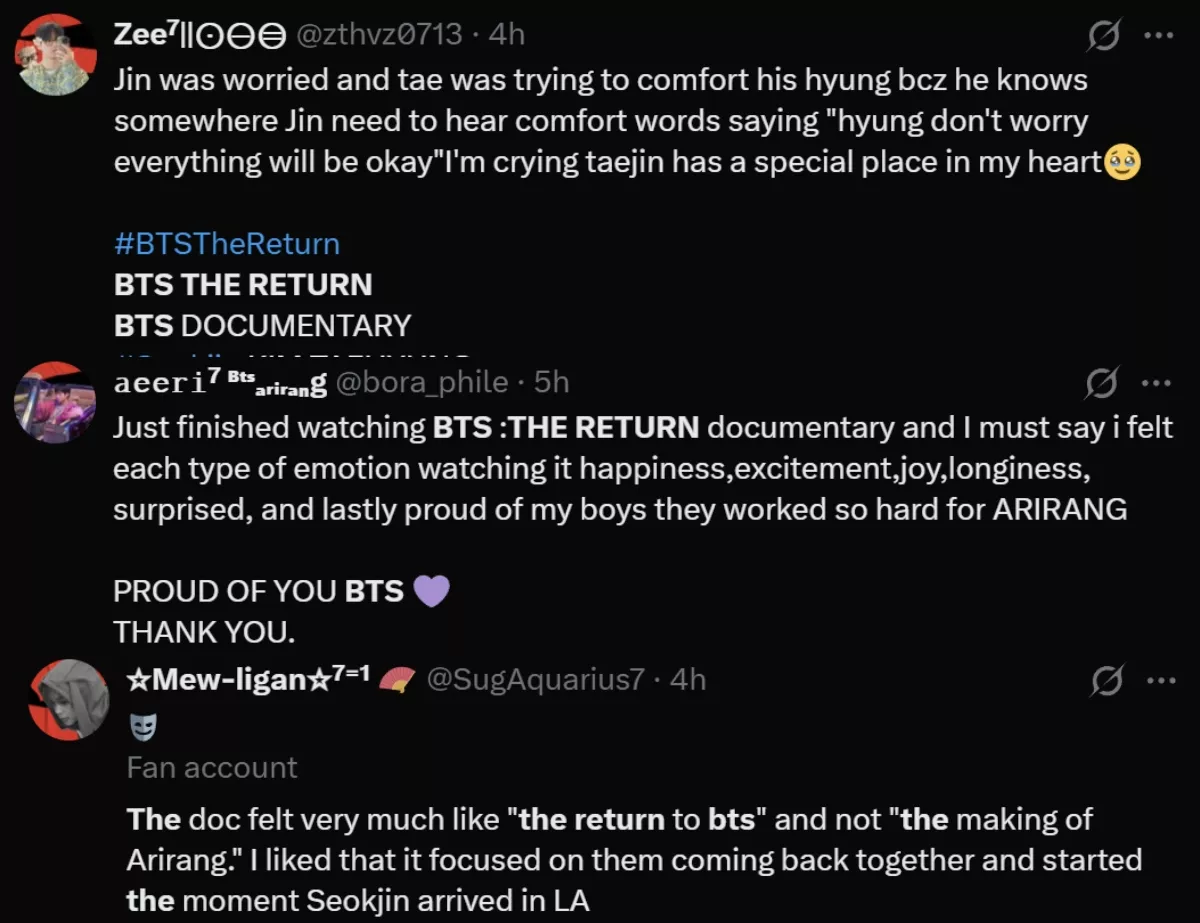Open Zee's profile avatar
This screenshot has height=923, width=1200.
click(55, 55)
